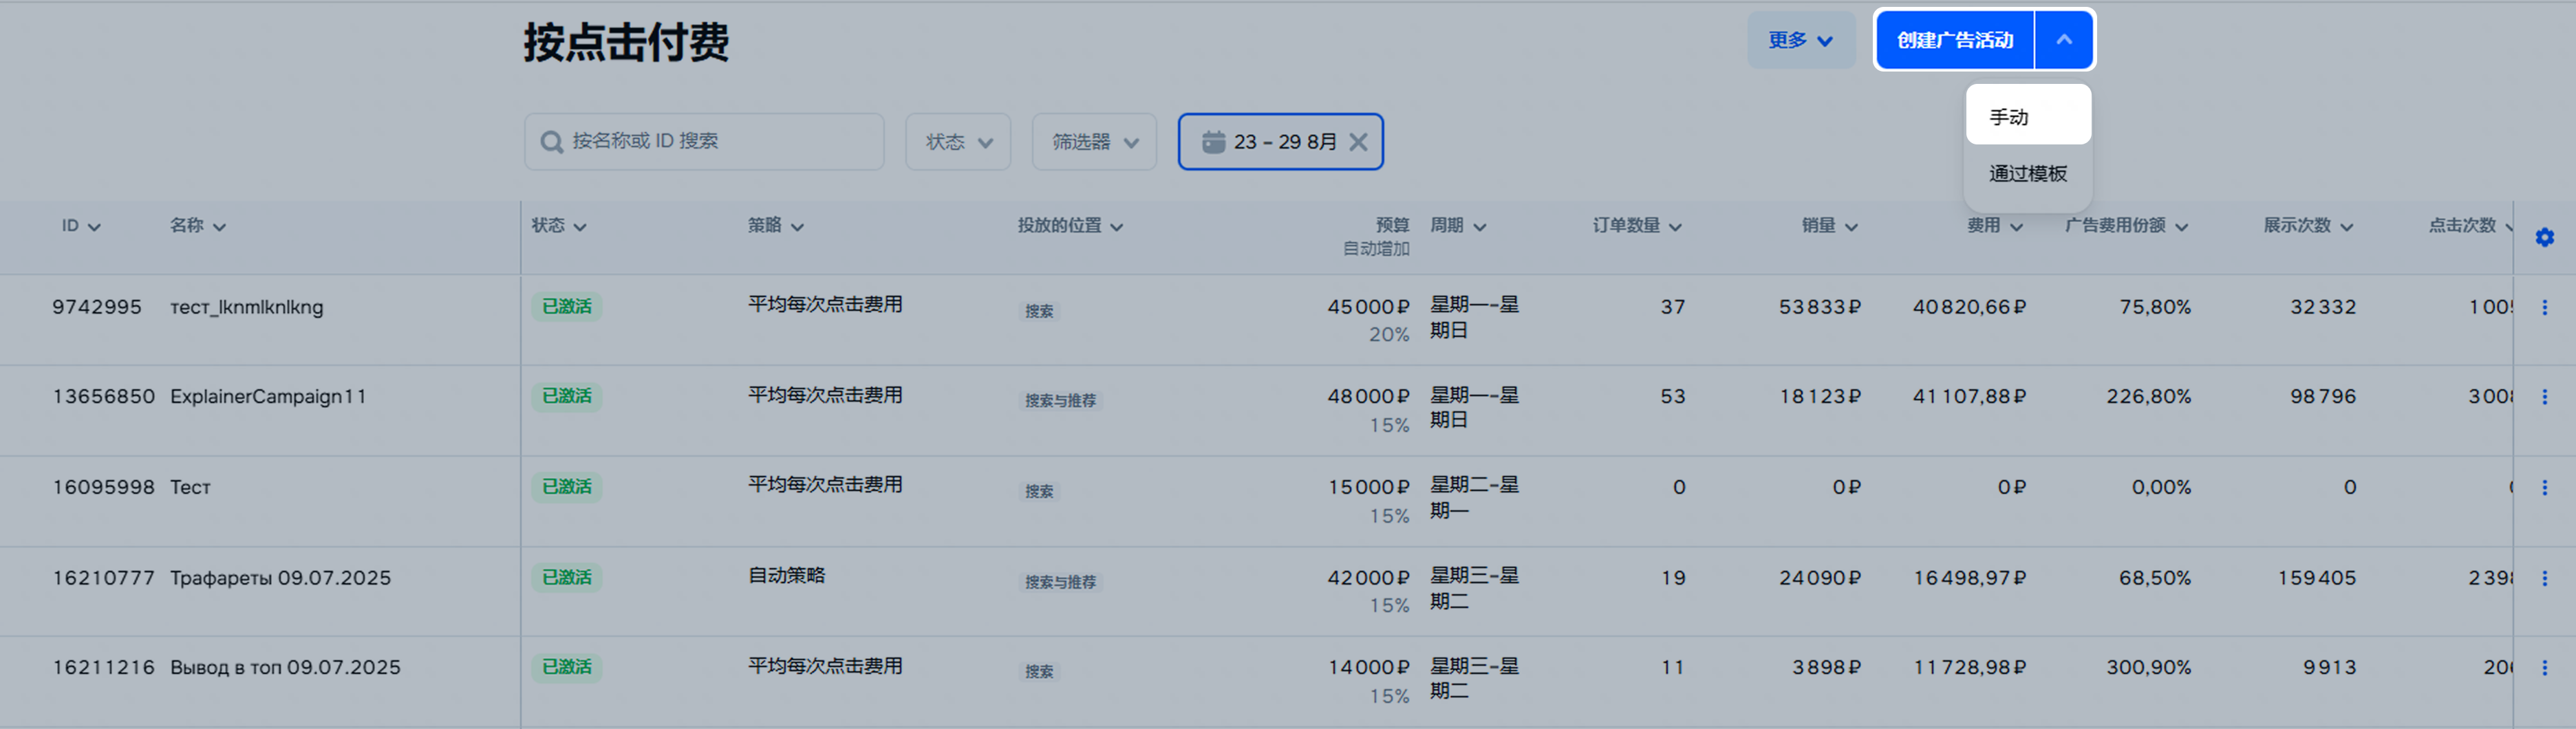Clear the 23–29 8月 date filter
Viewport: 2576px width, 729px height.
point(1357,142)
